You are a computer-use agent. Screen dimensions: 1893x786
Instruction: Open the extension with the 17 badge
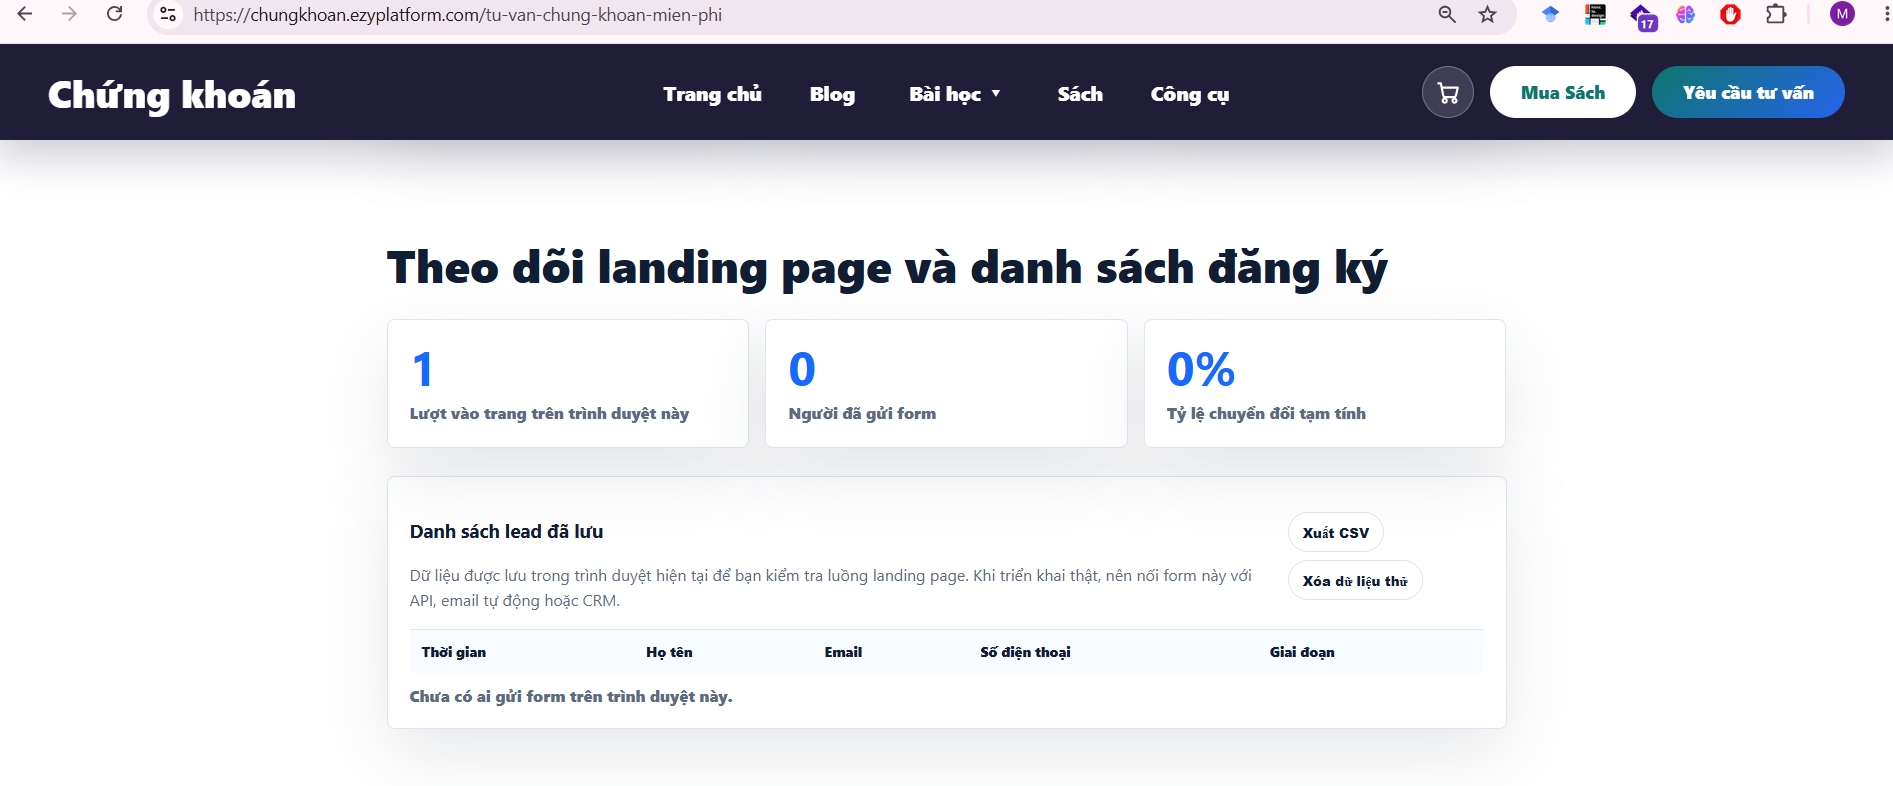coord(1643,16)
